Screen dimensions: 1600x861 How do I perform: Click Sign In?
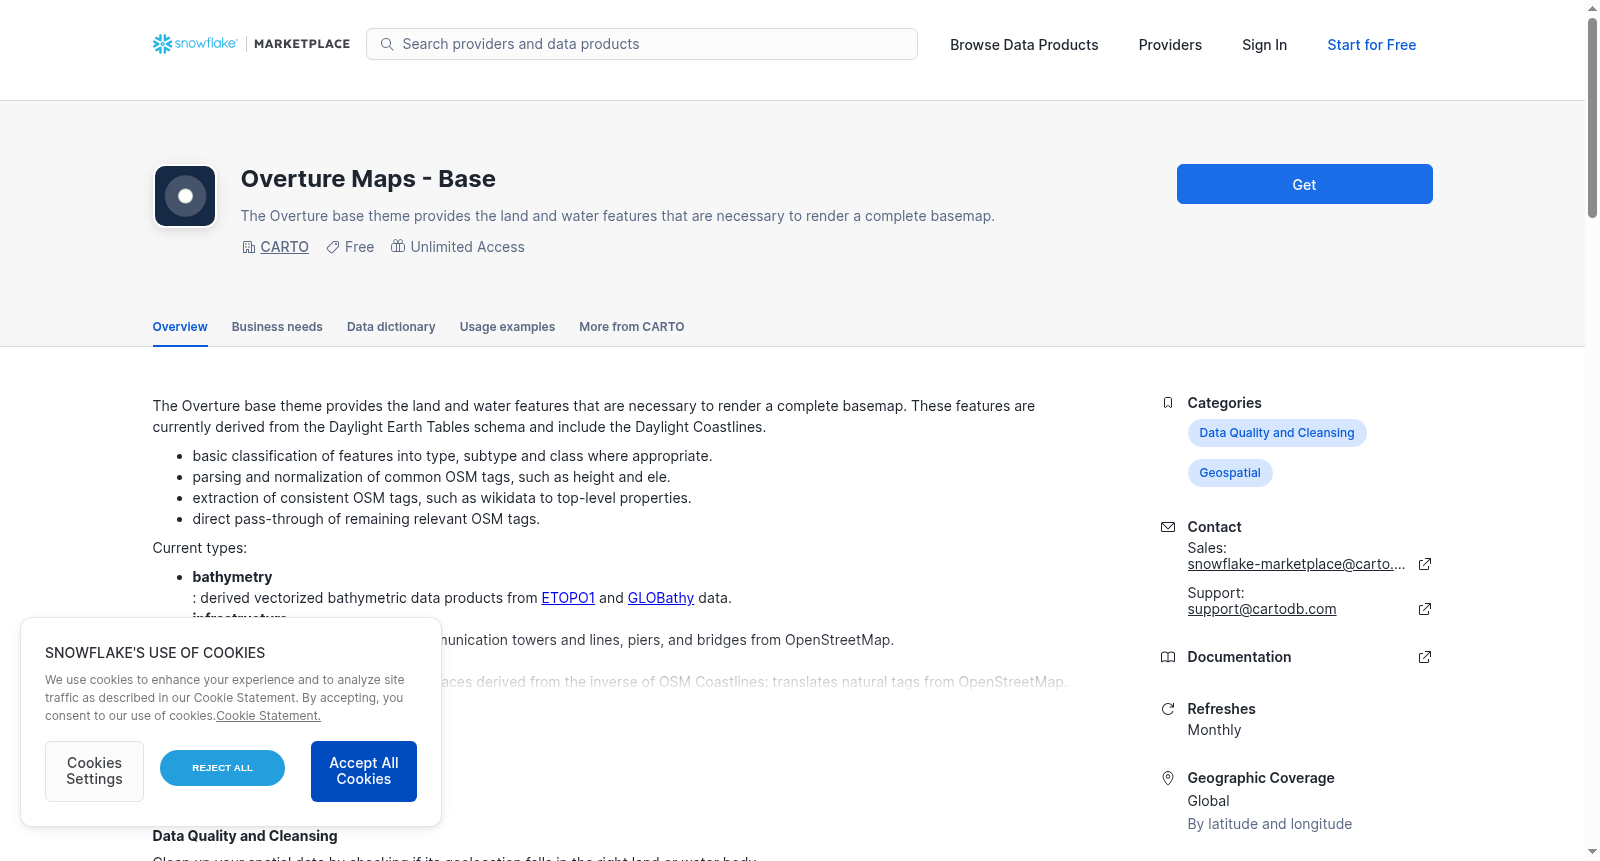pyautogui.click(x=1264, y=45)
